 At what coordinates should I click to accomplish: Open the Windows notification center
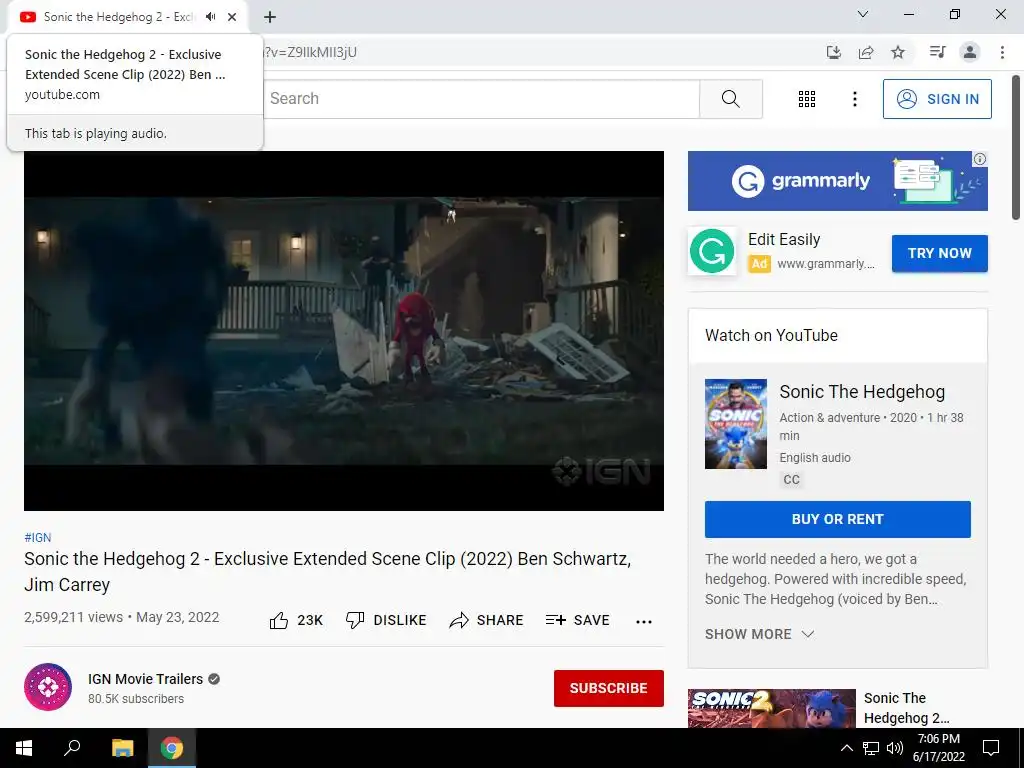coord(991,748)
